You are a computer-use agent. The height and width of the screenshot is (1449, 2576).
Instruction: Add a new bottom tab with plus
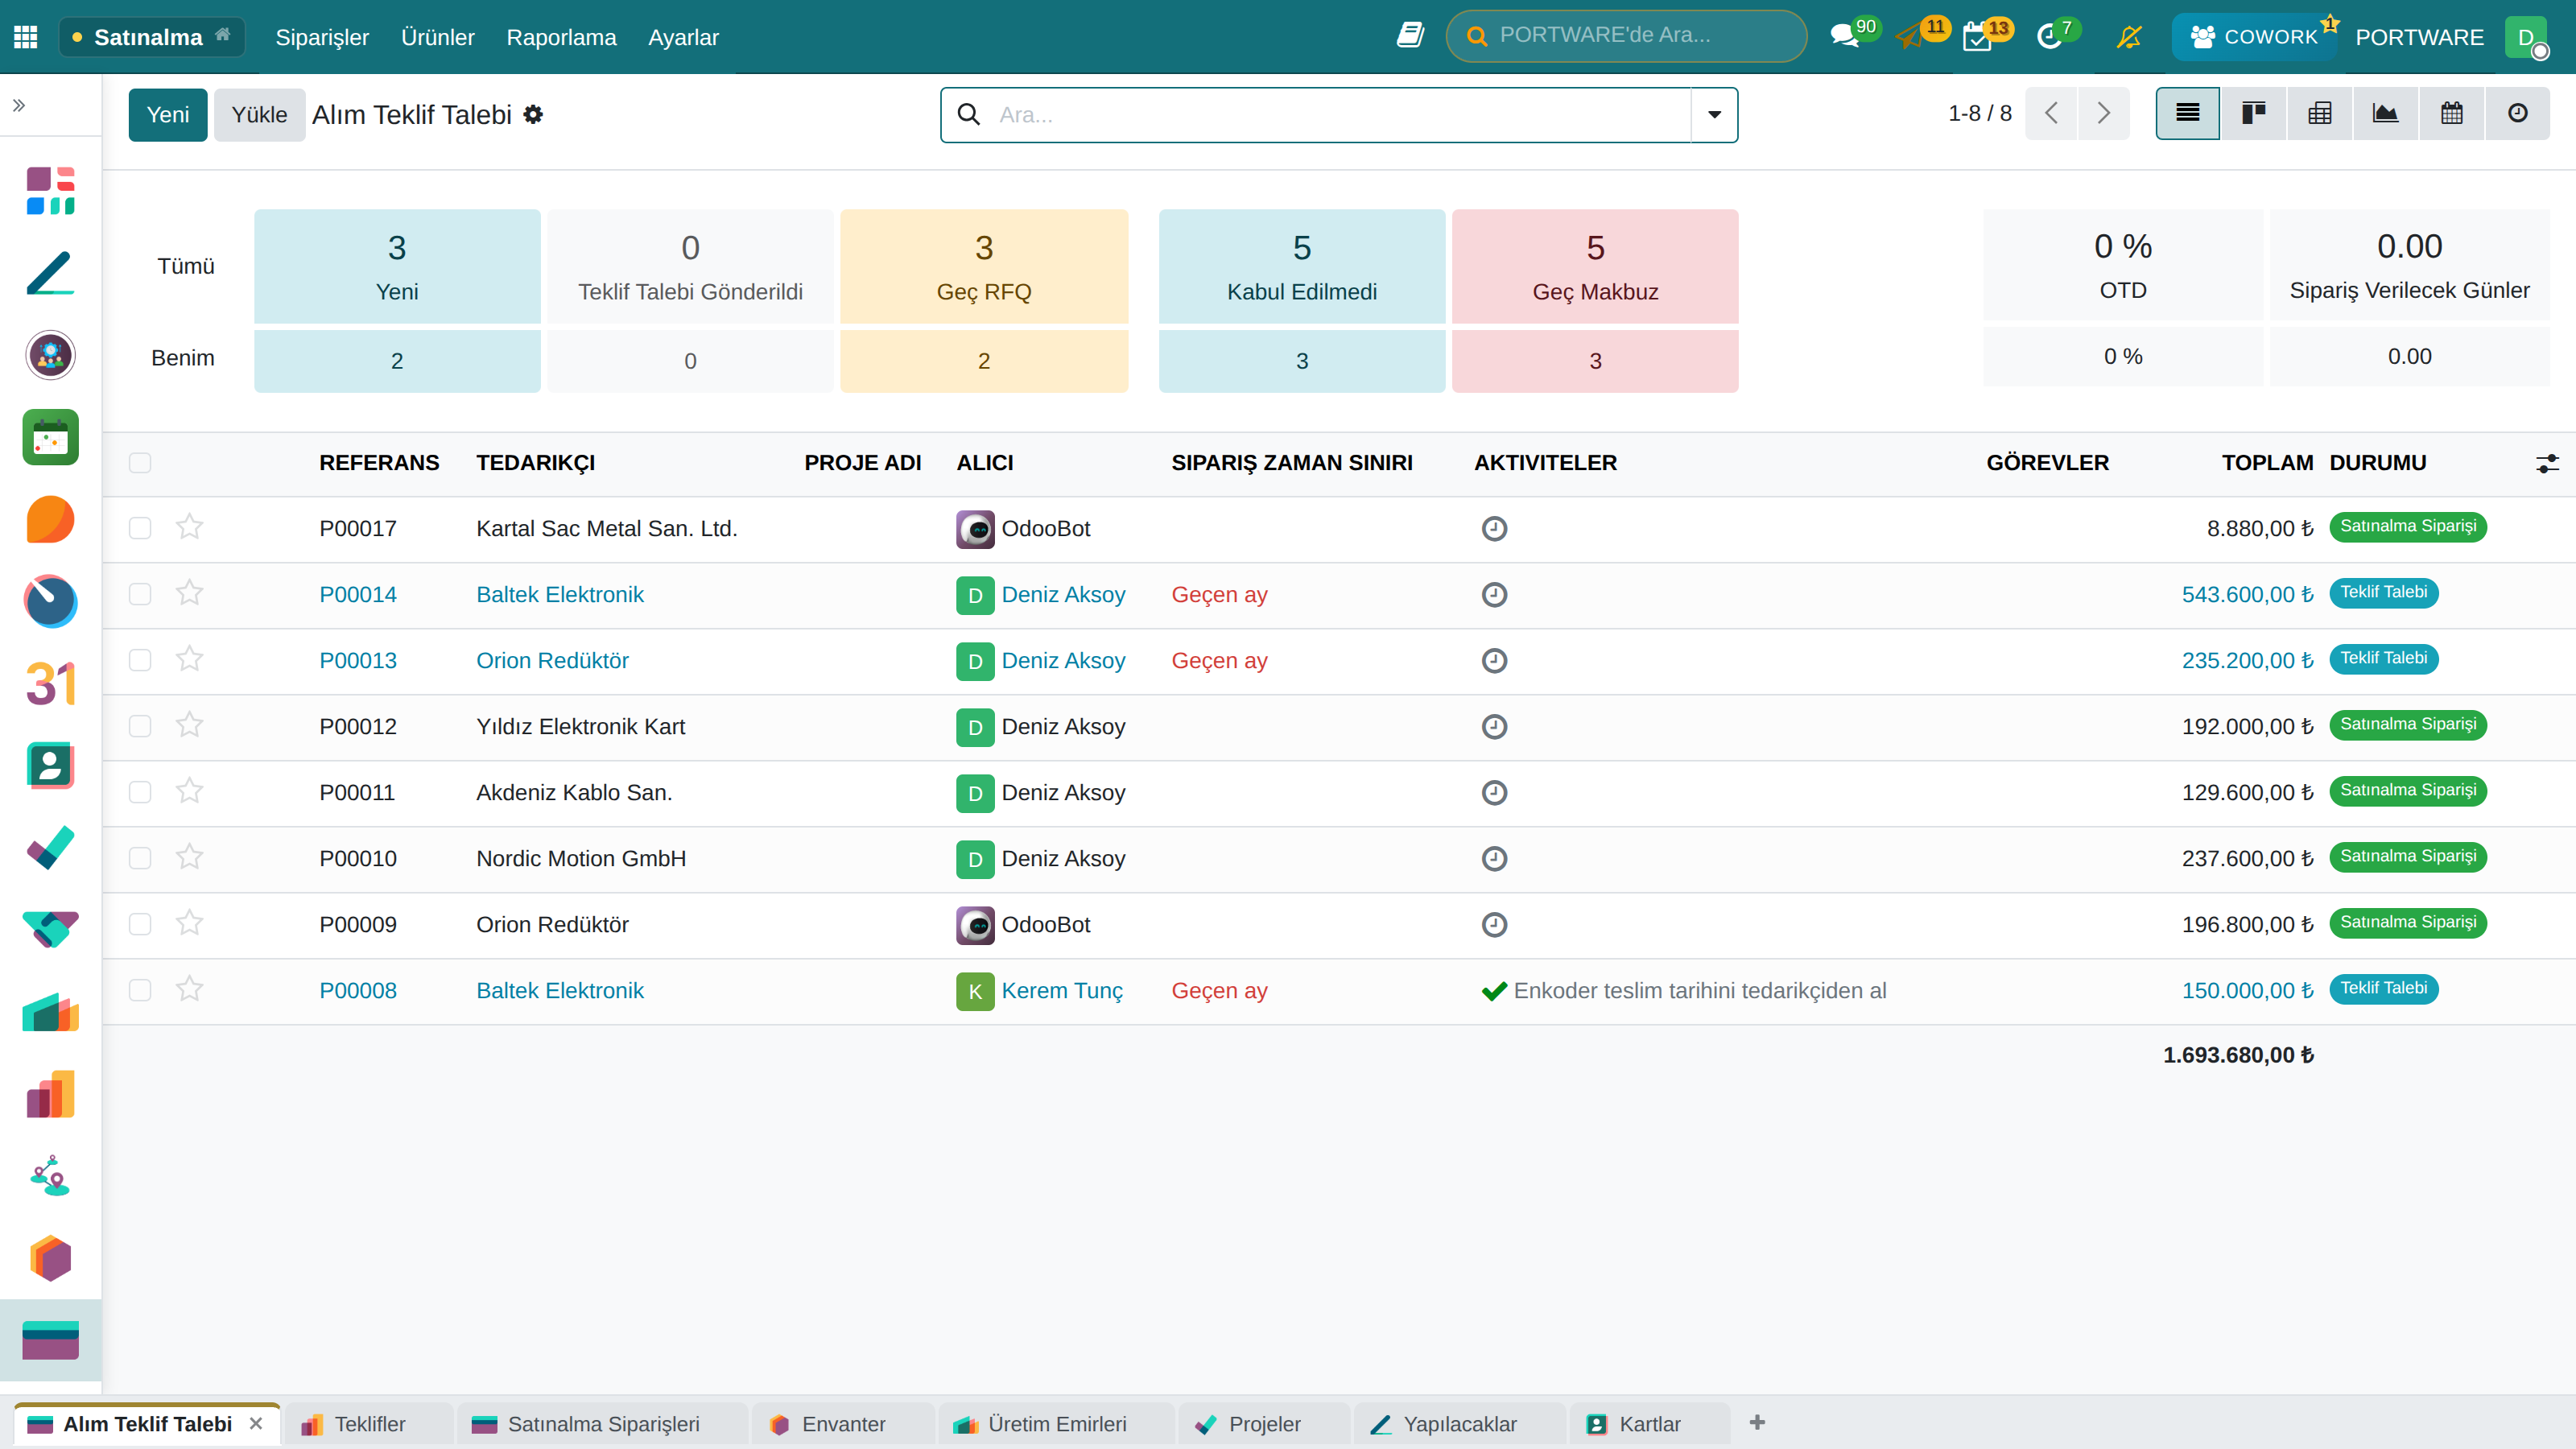coord(1757,1422)
